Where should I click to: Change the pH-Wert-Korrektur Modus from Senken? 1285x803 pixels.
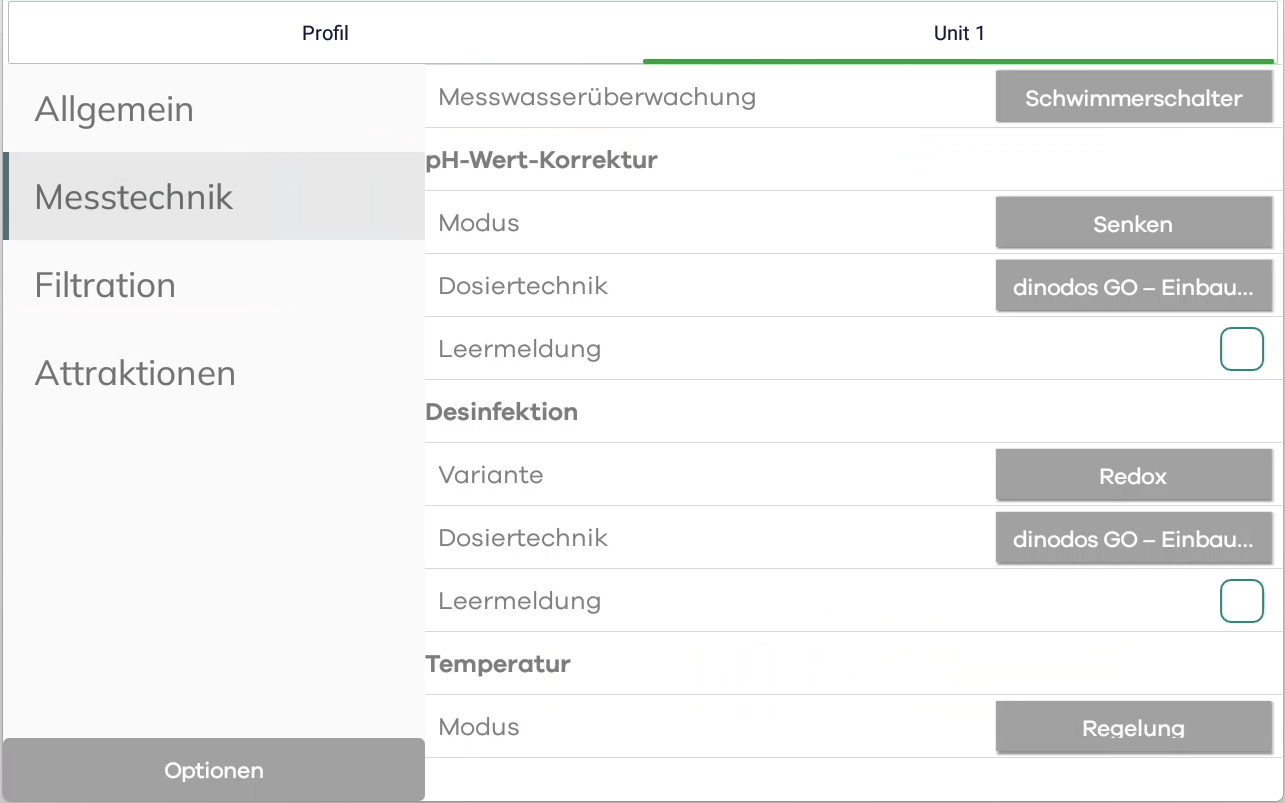(x=1134, y=223)
